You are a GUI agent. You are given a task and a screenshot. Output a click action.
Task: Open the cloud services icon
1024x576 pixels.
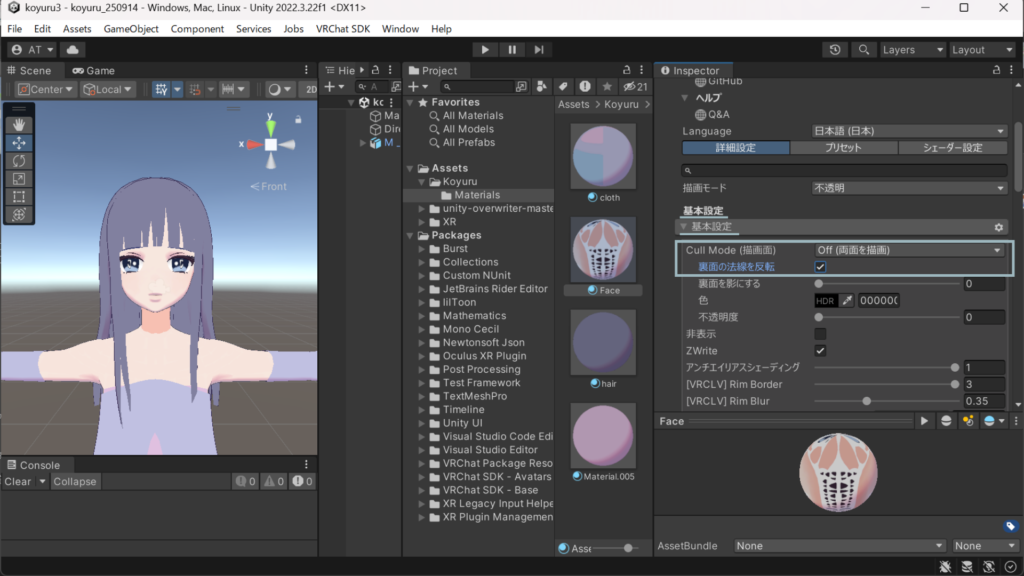(72, 49)
